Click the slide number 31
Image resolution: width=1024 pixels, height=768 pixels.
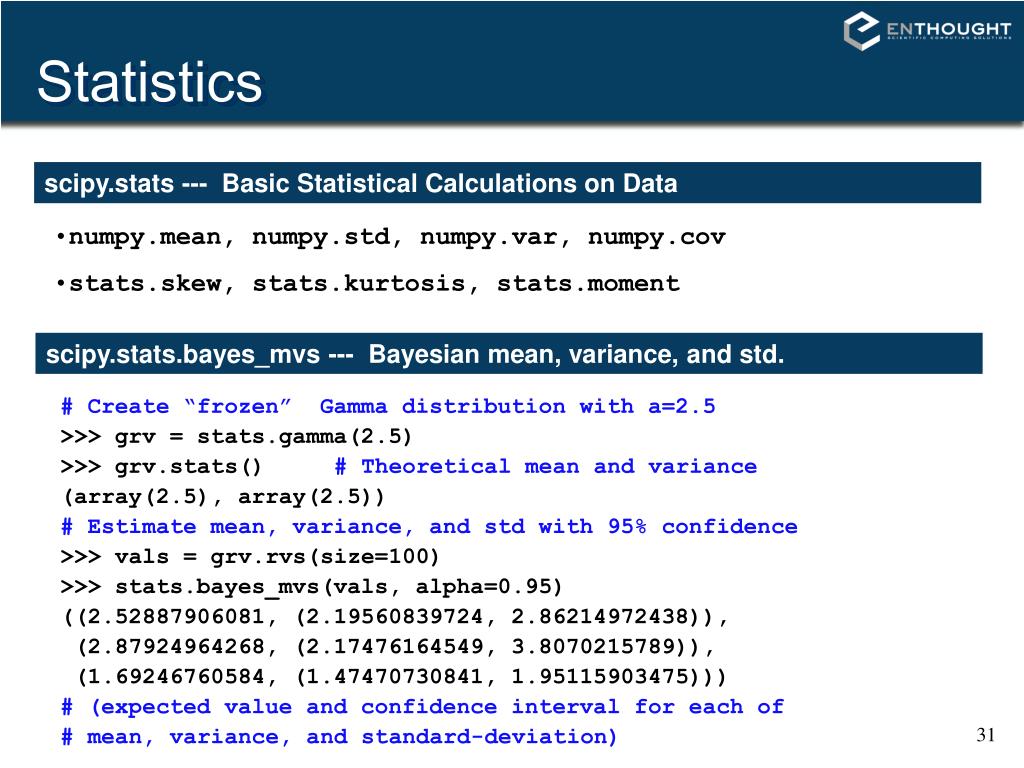[x=985, y=735]
